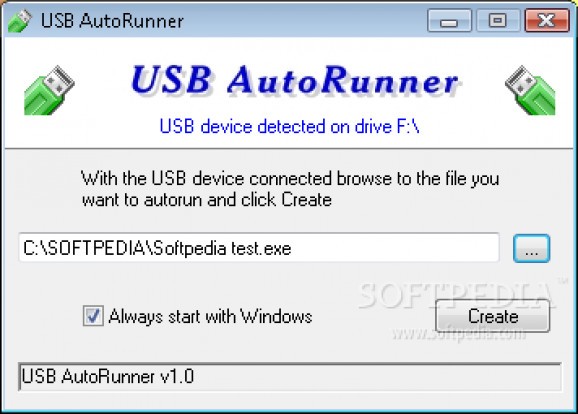Click the 'USB AutoRunner v1.0' status bar

290,377
